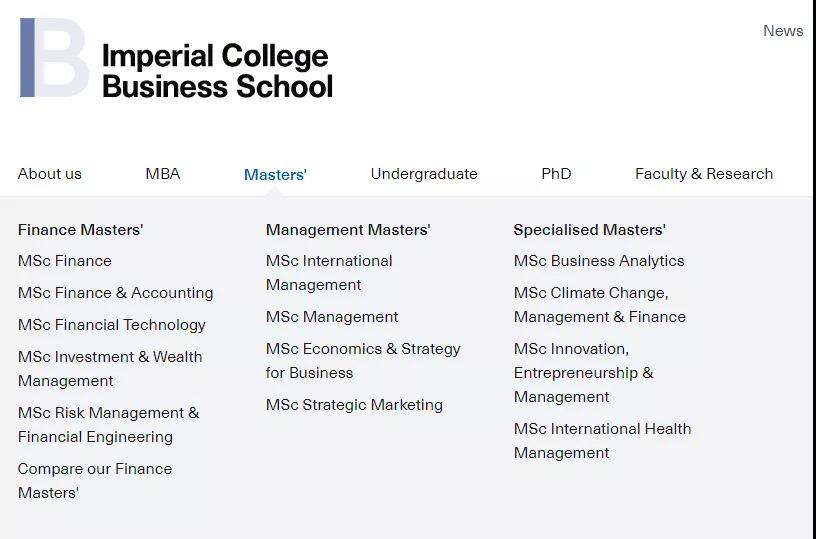Screen dimensions: 816x539
Task: Go to MSc Finance programme
Action: coord(65,261)
